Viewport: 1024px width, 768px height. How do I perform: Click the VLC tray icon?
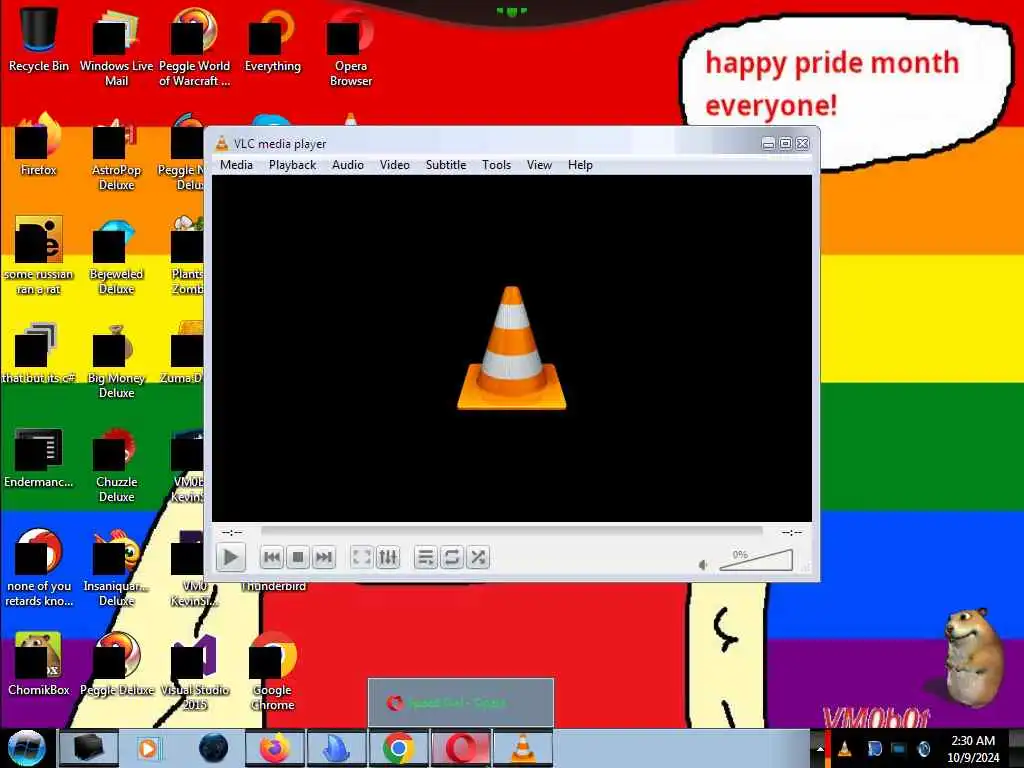pos(844,749)
